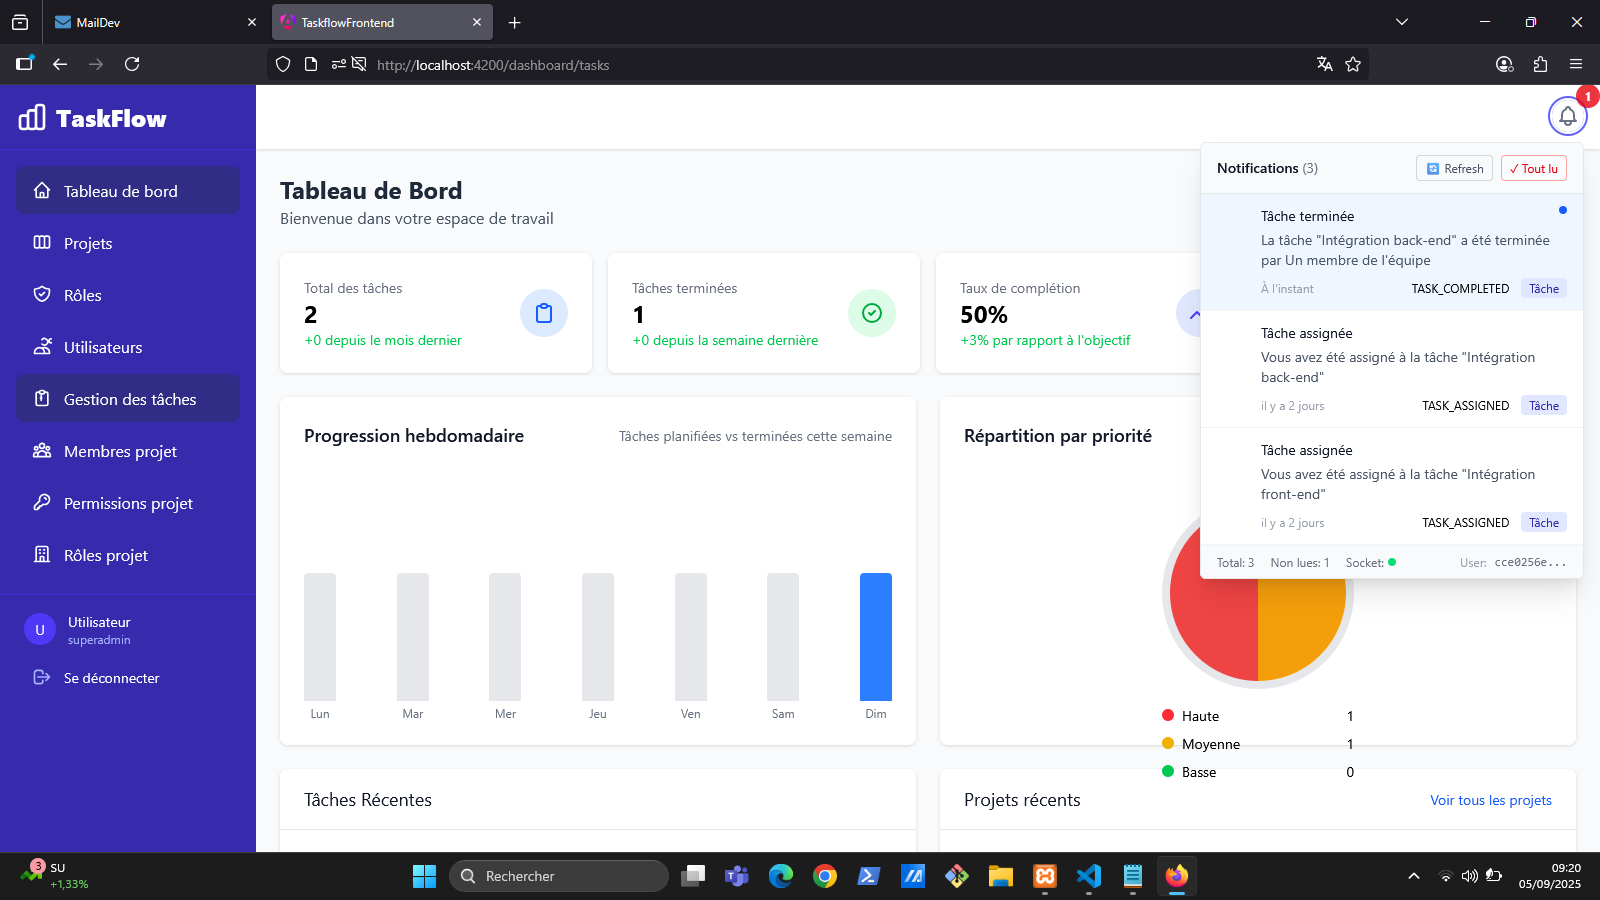This screenshot has height=900, width=1600.
Task: Open a new browser tab
Action: 515,22
